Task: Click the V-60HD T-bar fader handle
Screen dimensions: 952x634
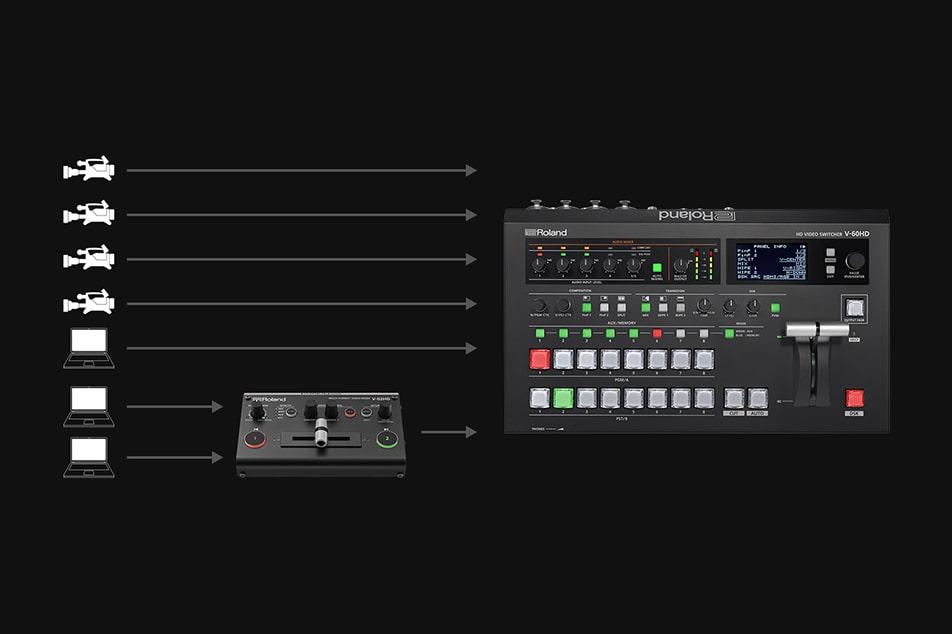Action: pos(817,329)
